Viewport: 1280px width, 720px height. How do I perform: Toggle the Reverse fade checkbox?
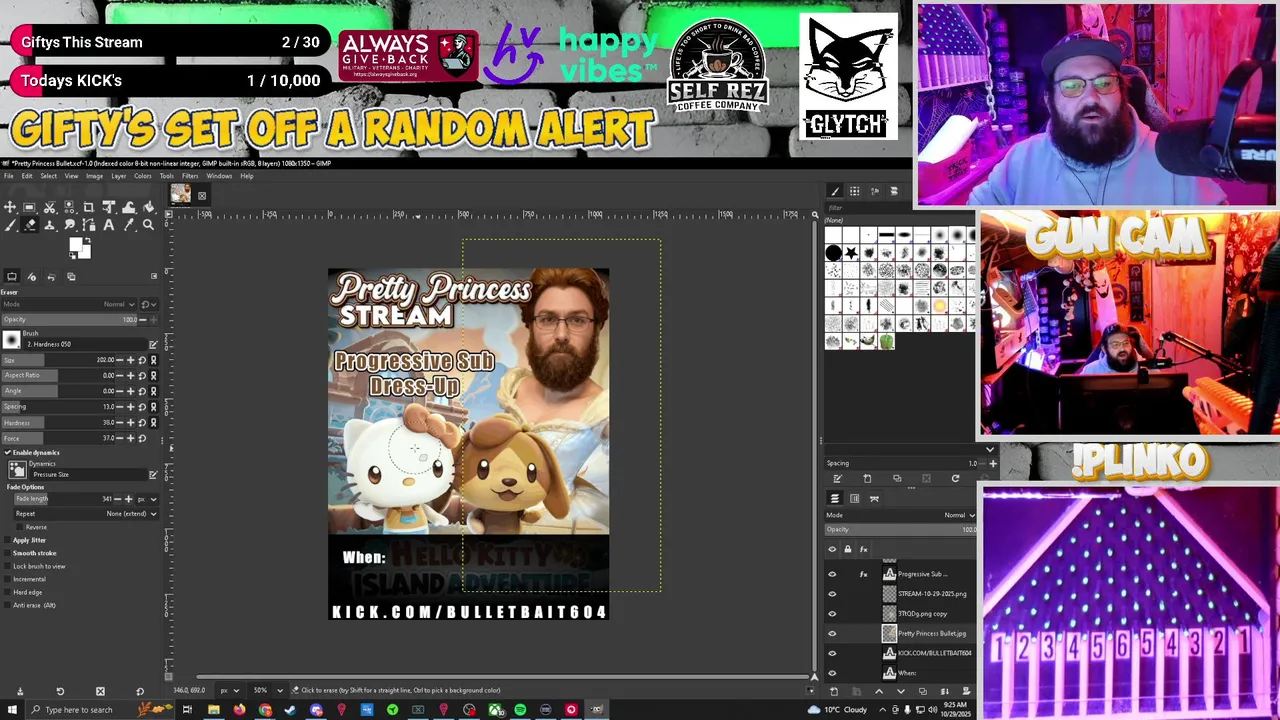pos(20,527)
